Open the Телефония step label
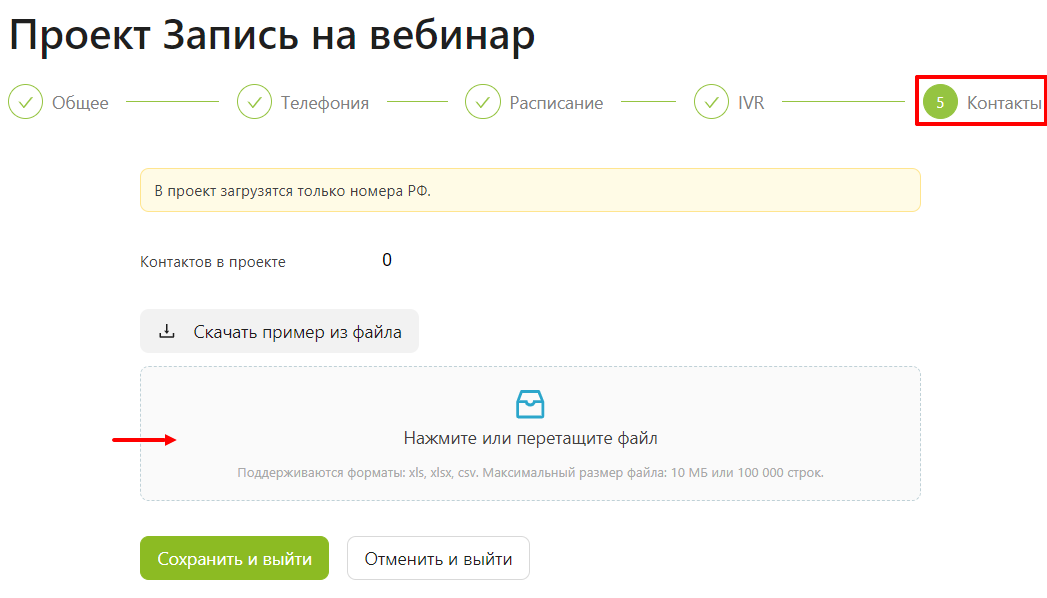The width and height of the screenshot is (1047, 598). [324, 103]
